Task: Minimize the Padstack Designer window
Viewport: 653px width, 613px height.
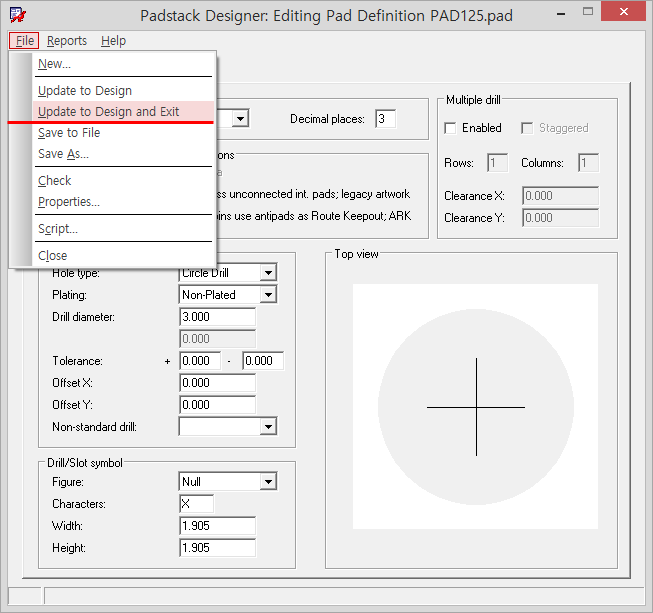Action: point(561,14)
